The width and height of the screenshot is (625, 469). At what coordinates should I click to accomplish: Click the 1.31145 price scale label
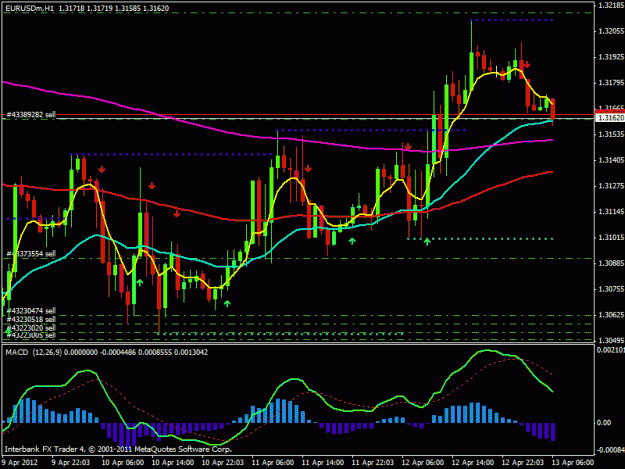[x=611, y=212]
